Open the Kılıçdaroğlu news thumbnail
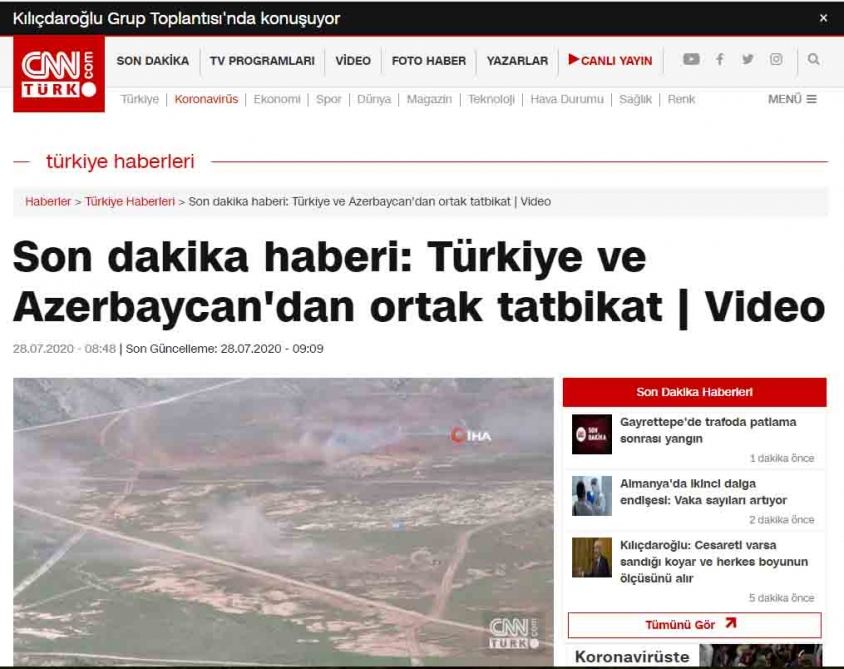Viewport: 844px width, 669px height. [592, 557]
